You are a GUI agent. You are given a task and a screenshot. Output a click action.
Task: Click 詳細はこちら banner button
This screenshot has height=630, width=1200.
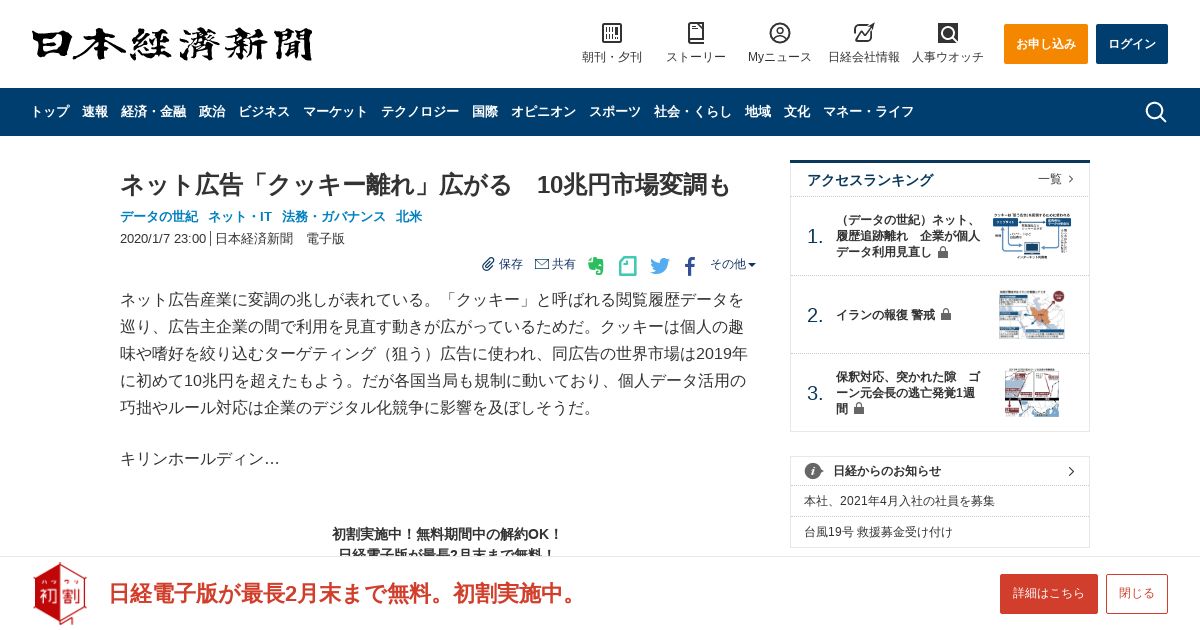[x=1049, y=594]
